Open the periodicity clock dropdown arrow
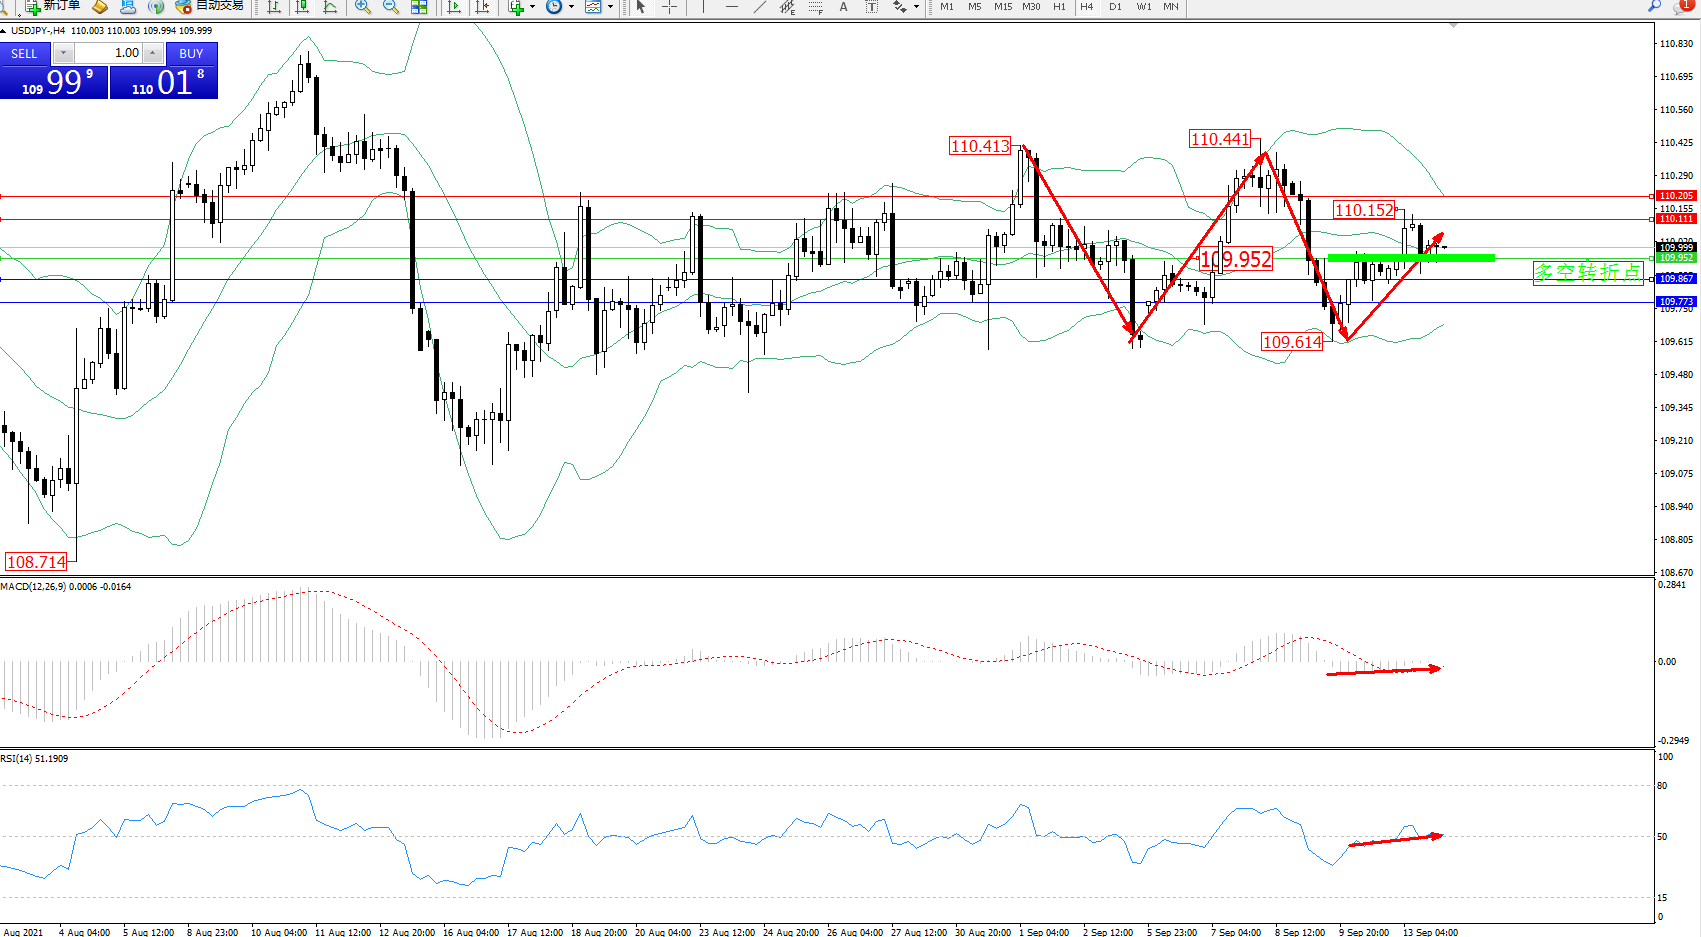 pos(571,7)
